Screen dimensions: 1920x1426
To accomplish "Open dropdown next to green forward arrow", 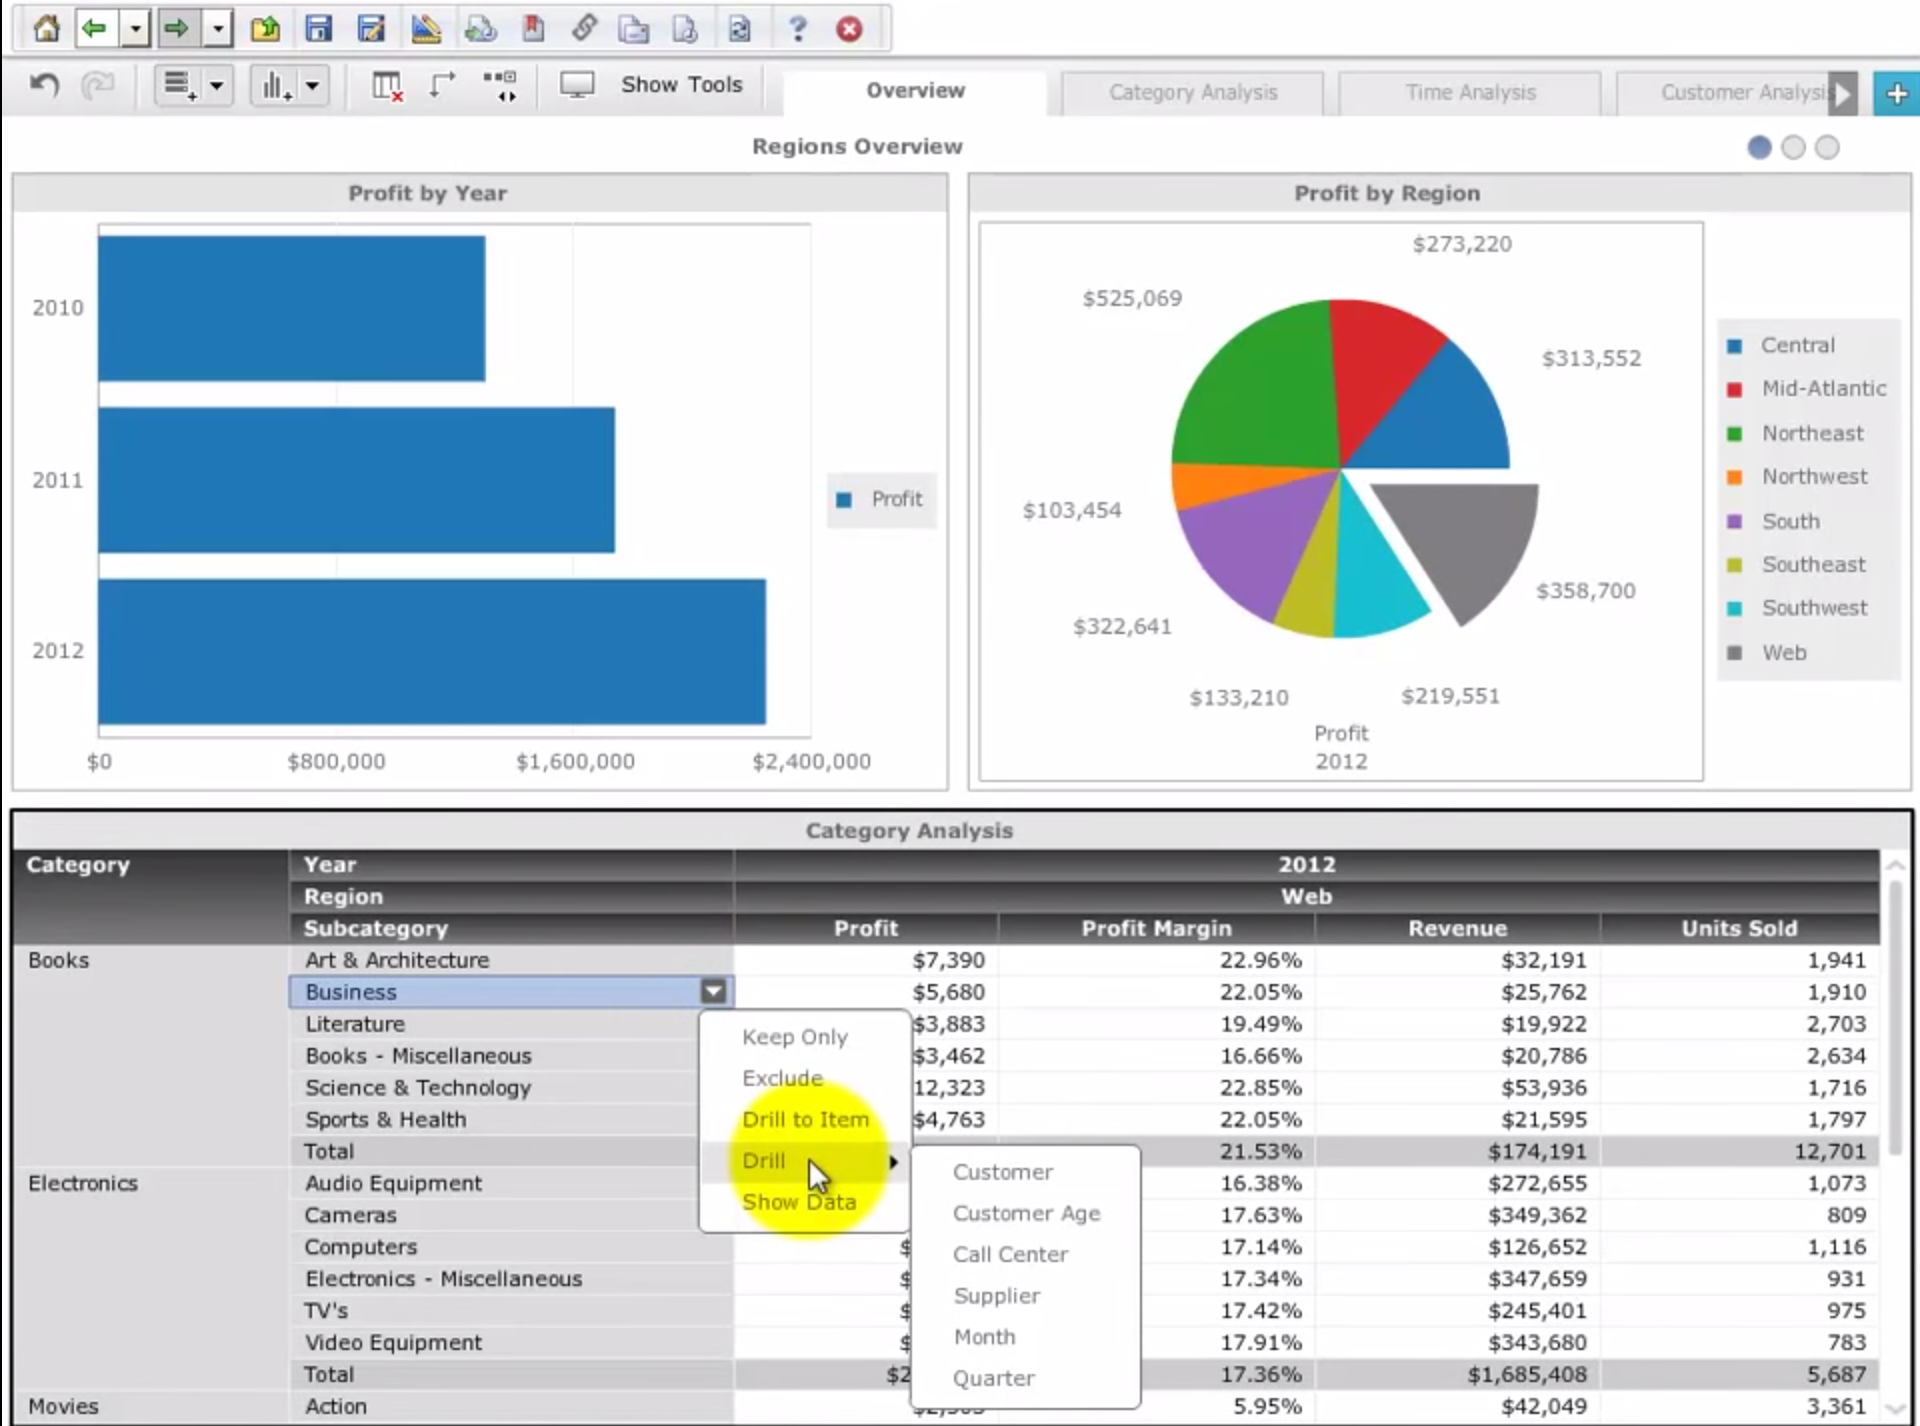I will tap(218, 28).
